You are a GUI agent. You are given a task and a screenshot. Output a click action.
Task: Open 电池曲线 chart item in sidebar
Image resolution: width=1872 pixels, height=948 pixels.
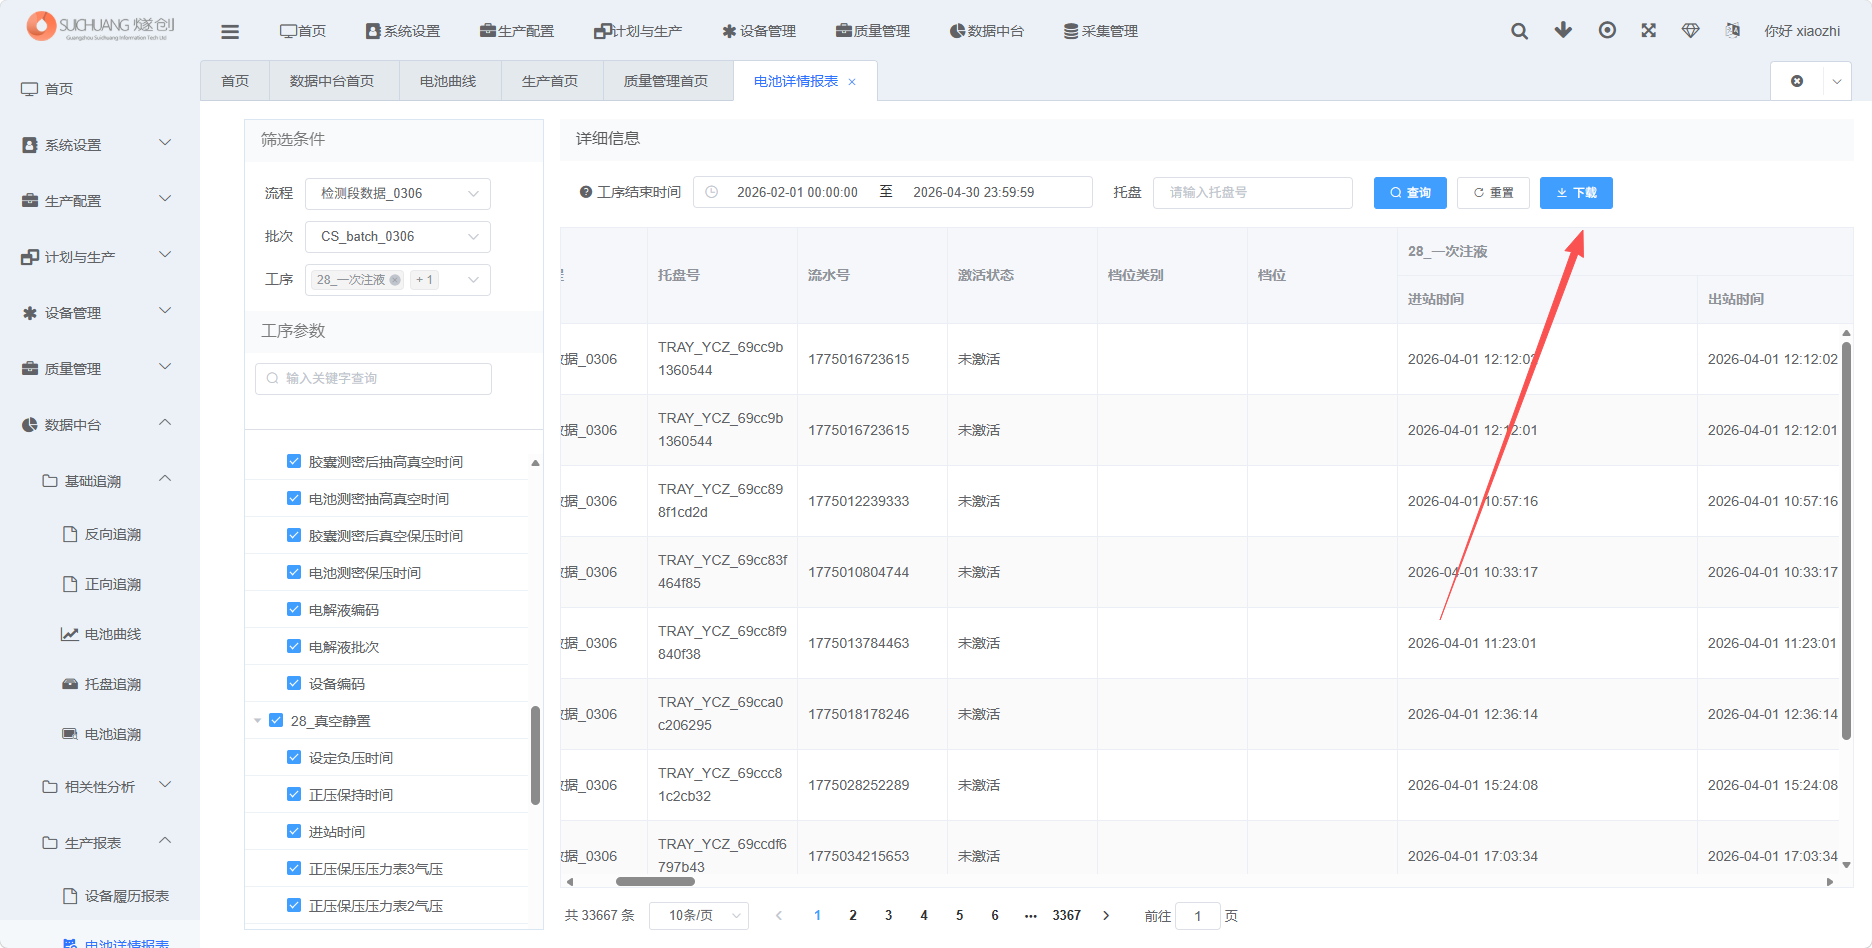tap(113, 634)
